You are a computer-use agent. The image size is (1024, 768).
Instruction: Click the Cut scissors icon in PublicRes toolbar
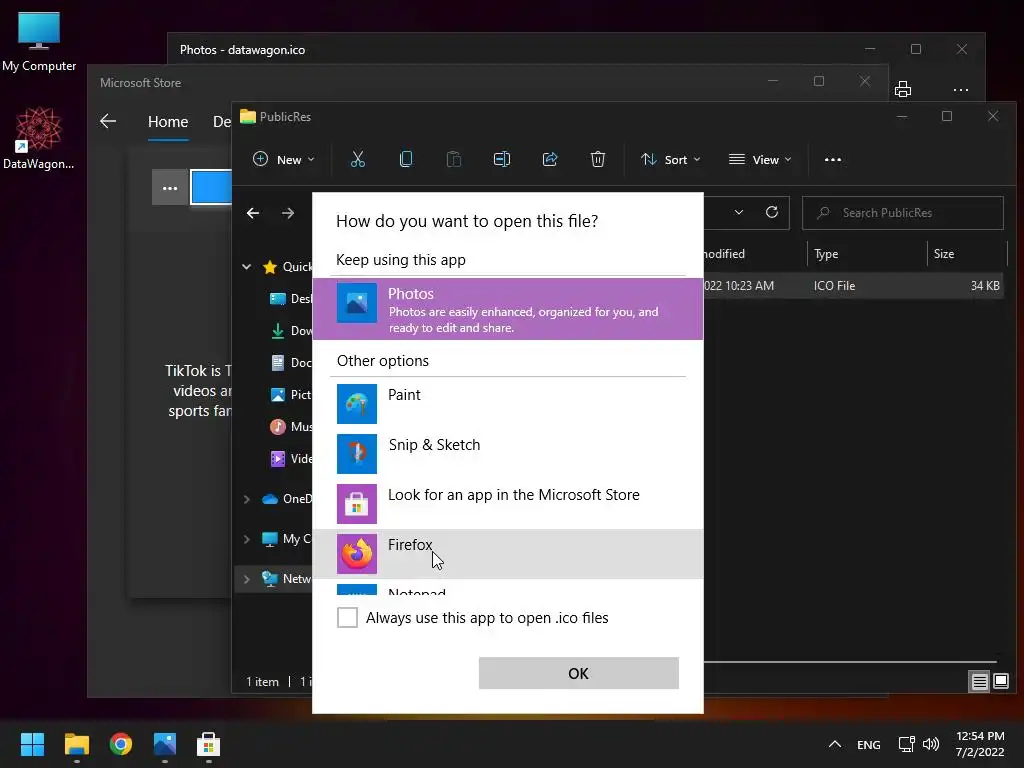(x=358, y=159)
